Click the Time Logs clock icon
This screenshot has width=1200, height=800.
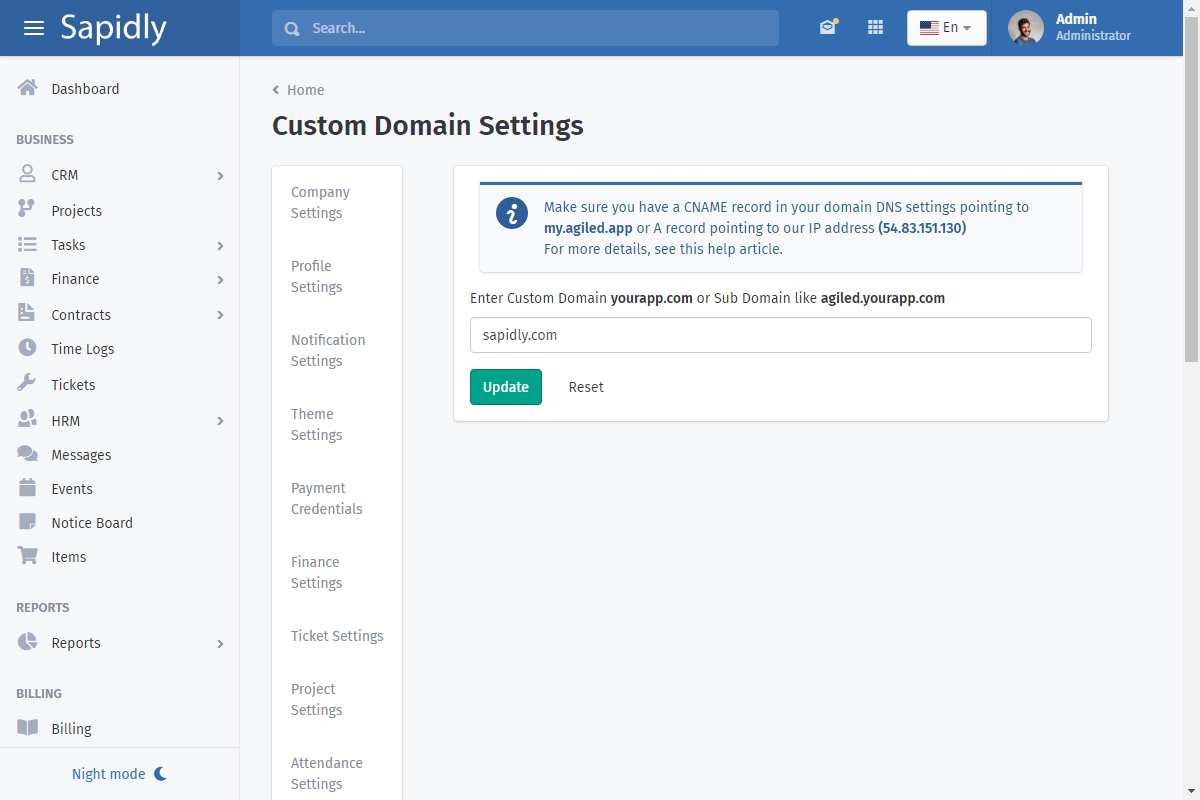[x=27, y=348]
